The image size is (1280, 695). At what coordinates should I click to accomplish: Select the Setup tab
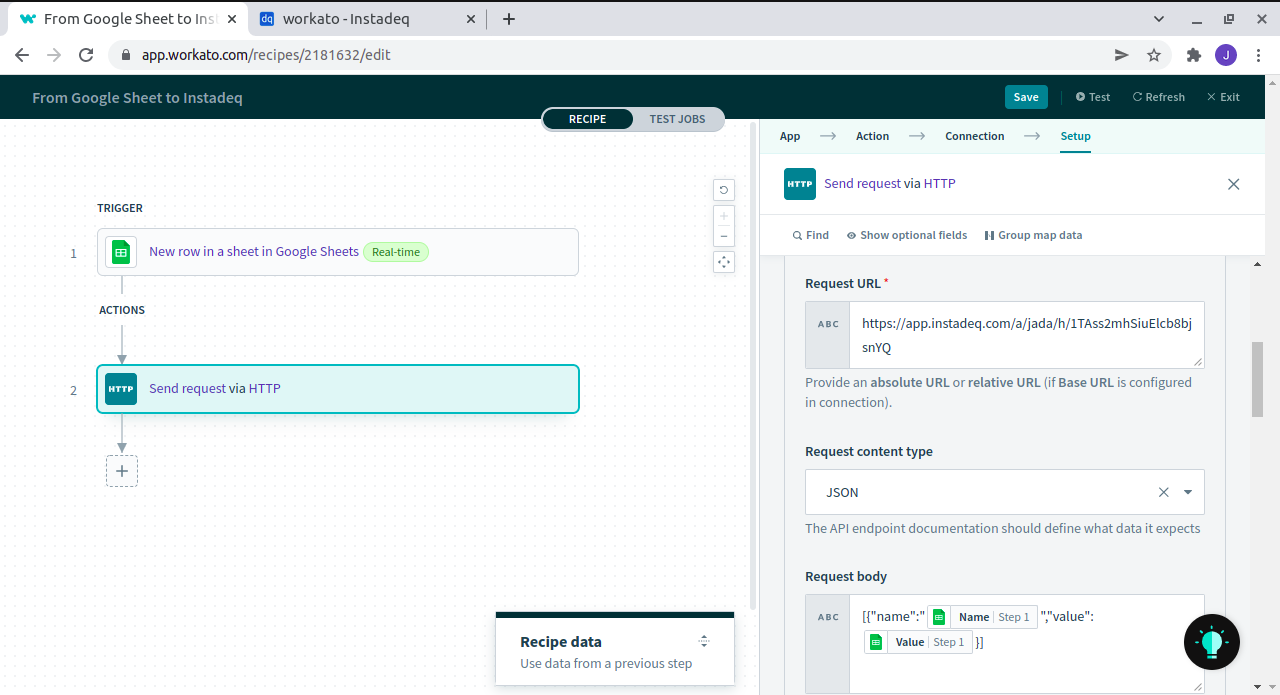pyautogui.click(x=1075, y=136)
